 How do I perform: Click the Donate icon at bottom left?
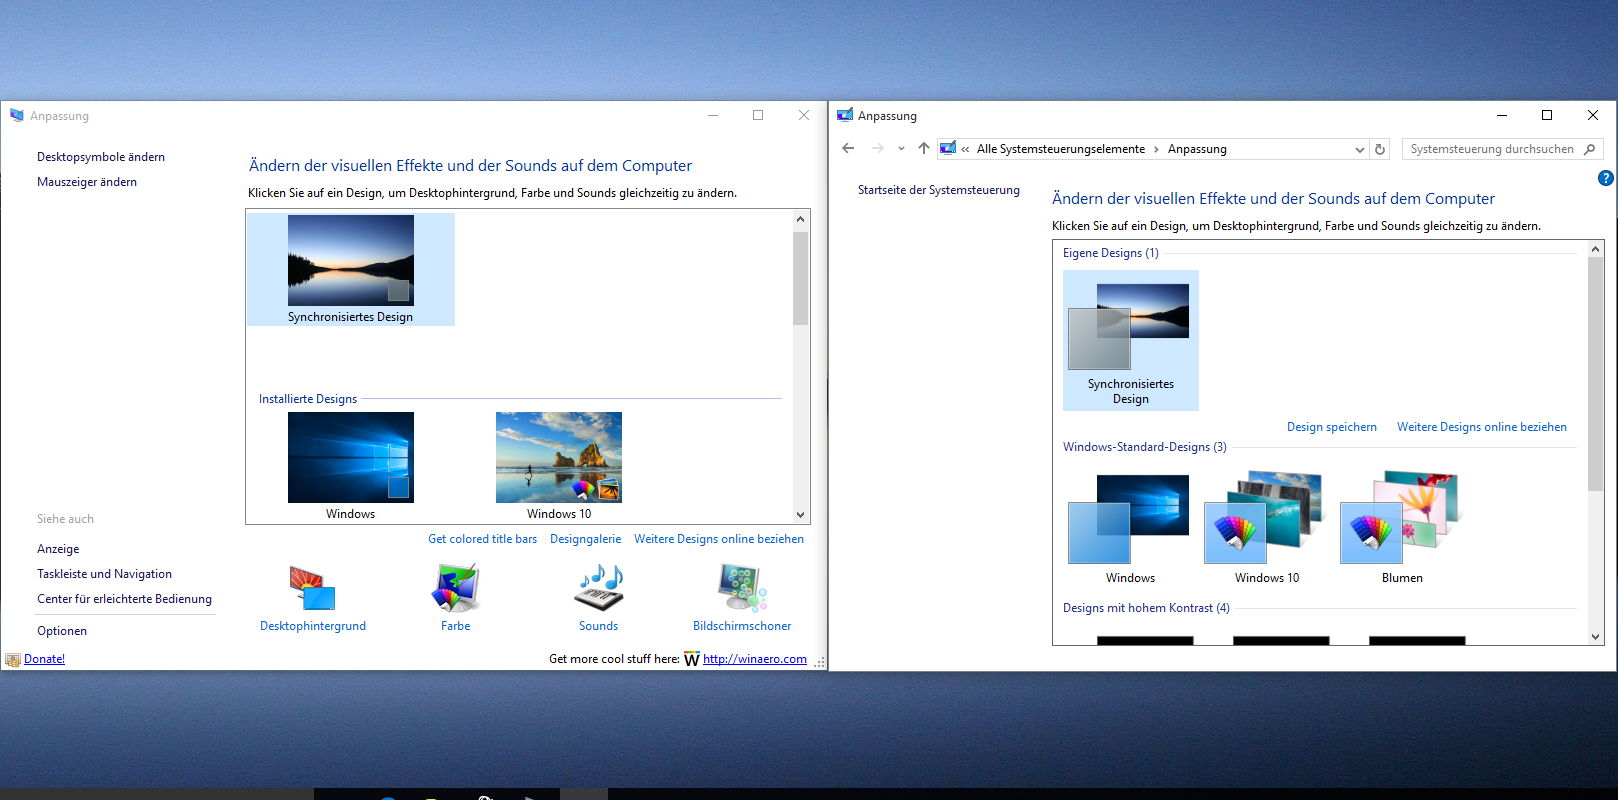tap(13, 660)
